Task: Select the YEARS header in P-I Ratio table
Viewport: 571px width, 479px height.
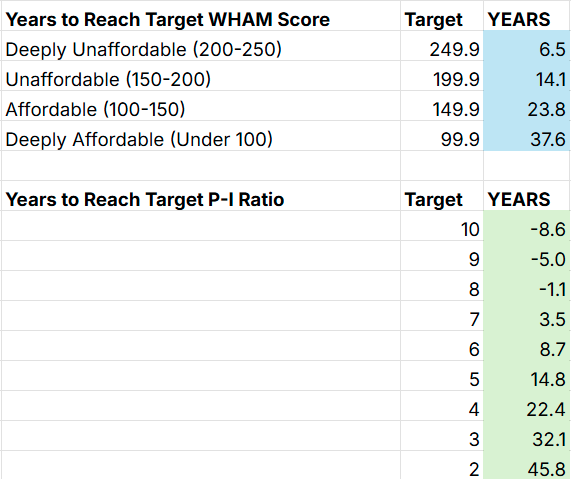Action: 527,196
